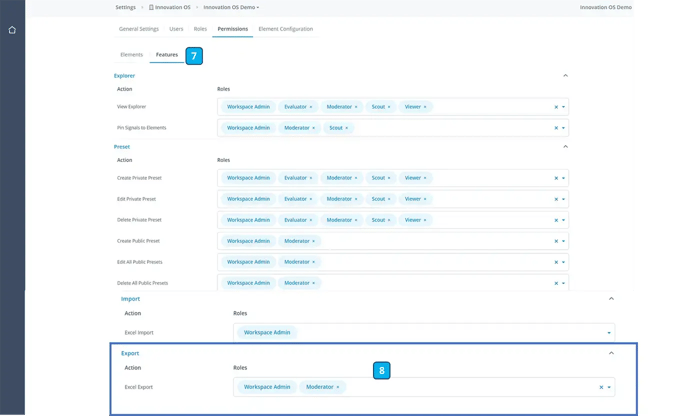Screen dimensions: 687x416
Task: Collapse the Preset section chevron
Action: coord(565,146)
